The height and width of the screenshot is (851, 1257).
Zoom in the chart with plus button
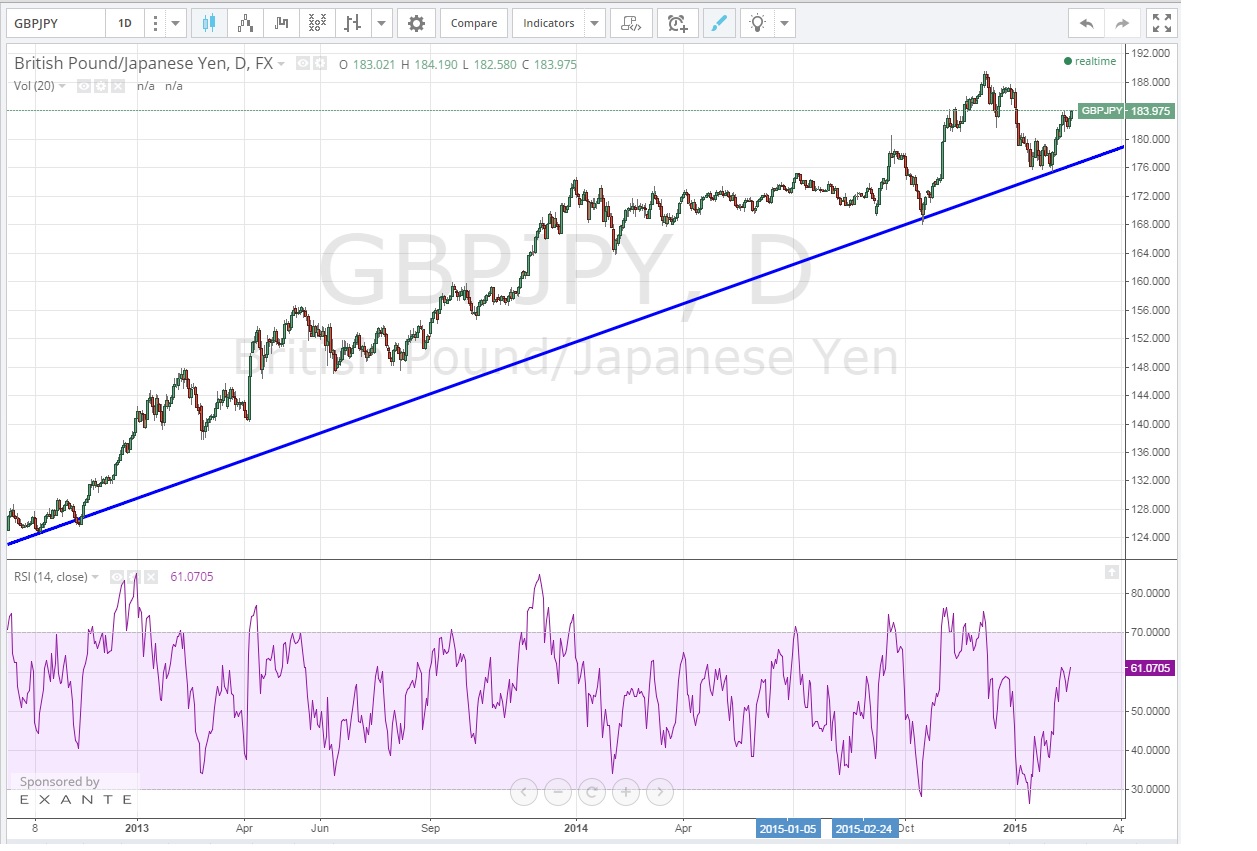point(626,793)
